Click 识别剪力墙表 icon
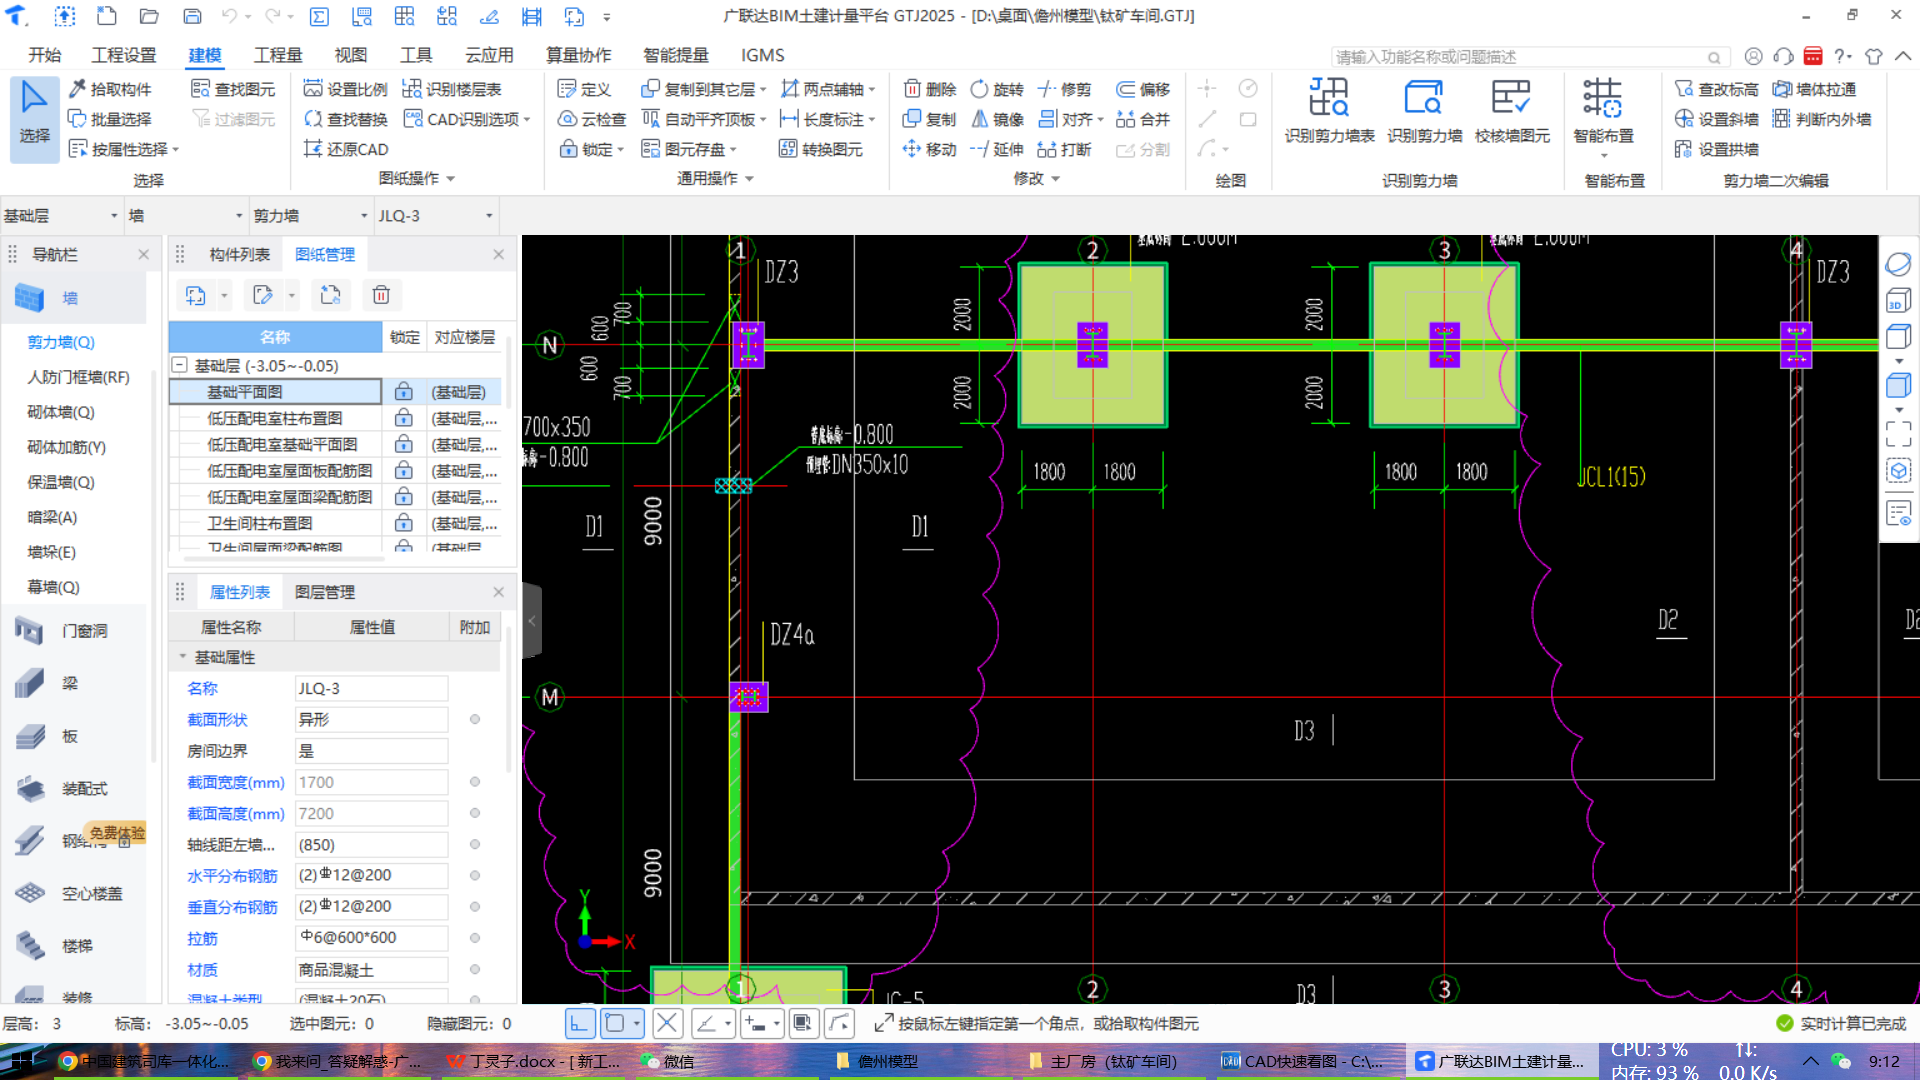The width and height of the screenshot is (1920, 1080). point(1329,111)
